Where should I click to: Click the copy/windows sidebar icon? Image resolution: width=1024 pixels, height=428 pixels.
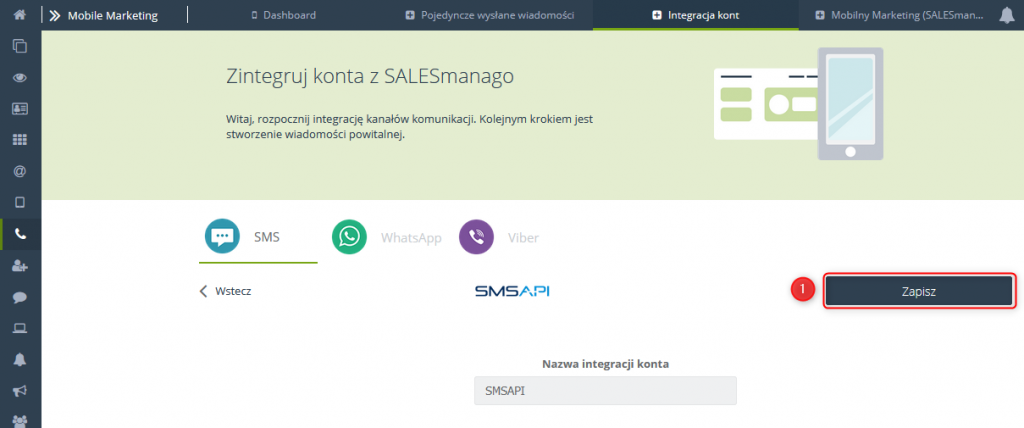[x=20, y=46]
